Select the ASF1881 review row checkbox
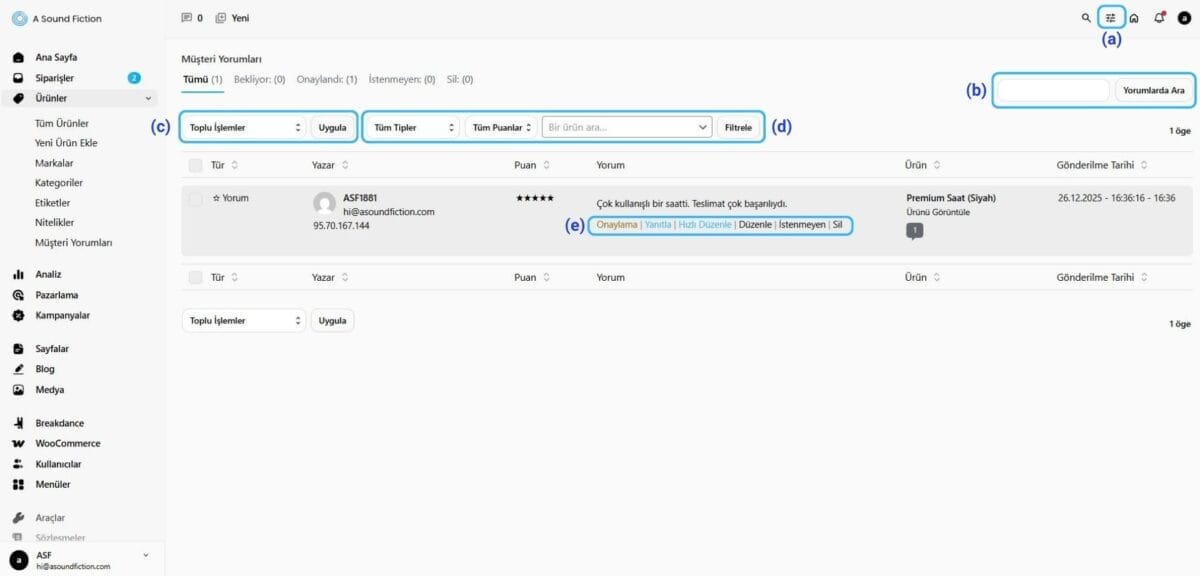The image size is (1200, 576). point(196,199)
